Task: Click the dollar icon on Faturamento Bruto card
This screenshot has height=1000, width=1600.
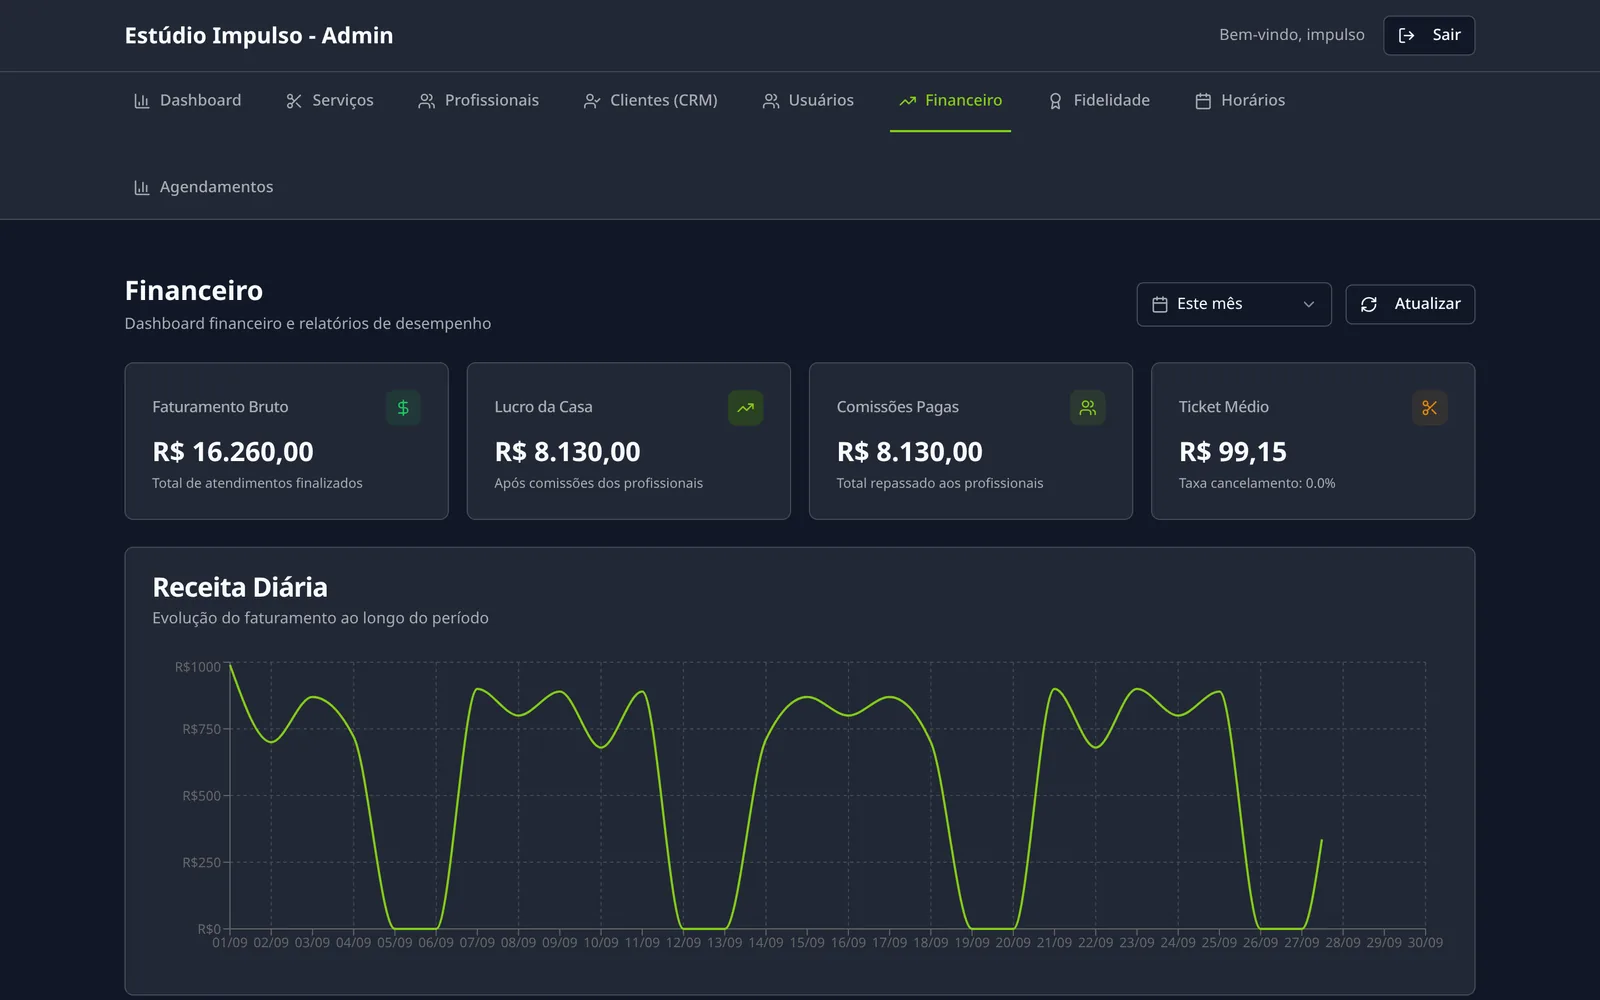Action: click(403, 408)
